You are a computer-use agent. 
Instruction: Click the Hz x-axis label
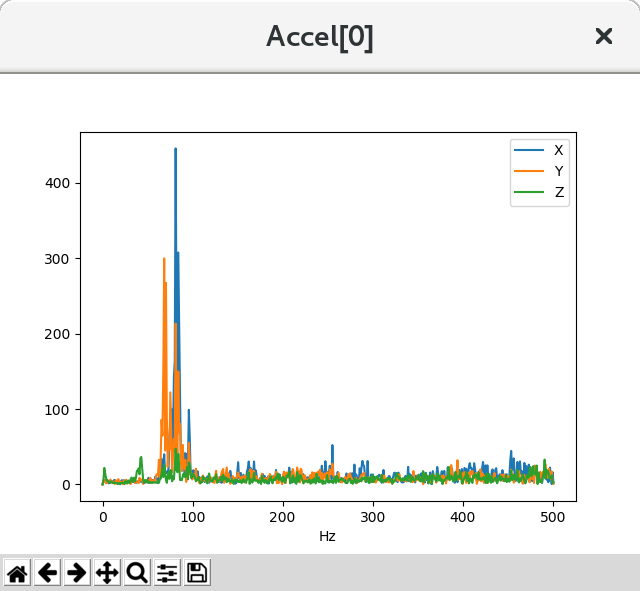click(x=327, y=537)
